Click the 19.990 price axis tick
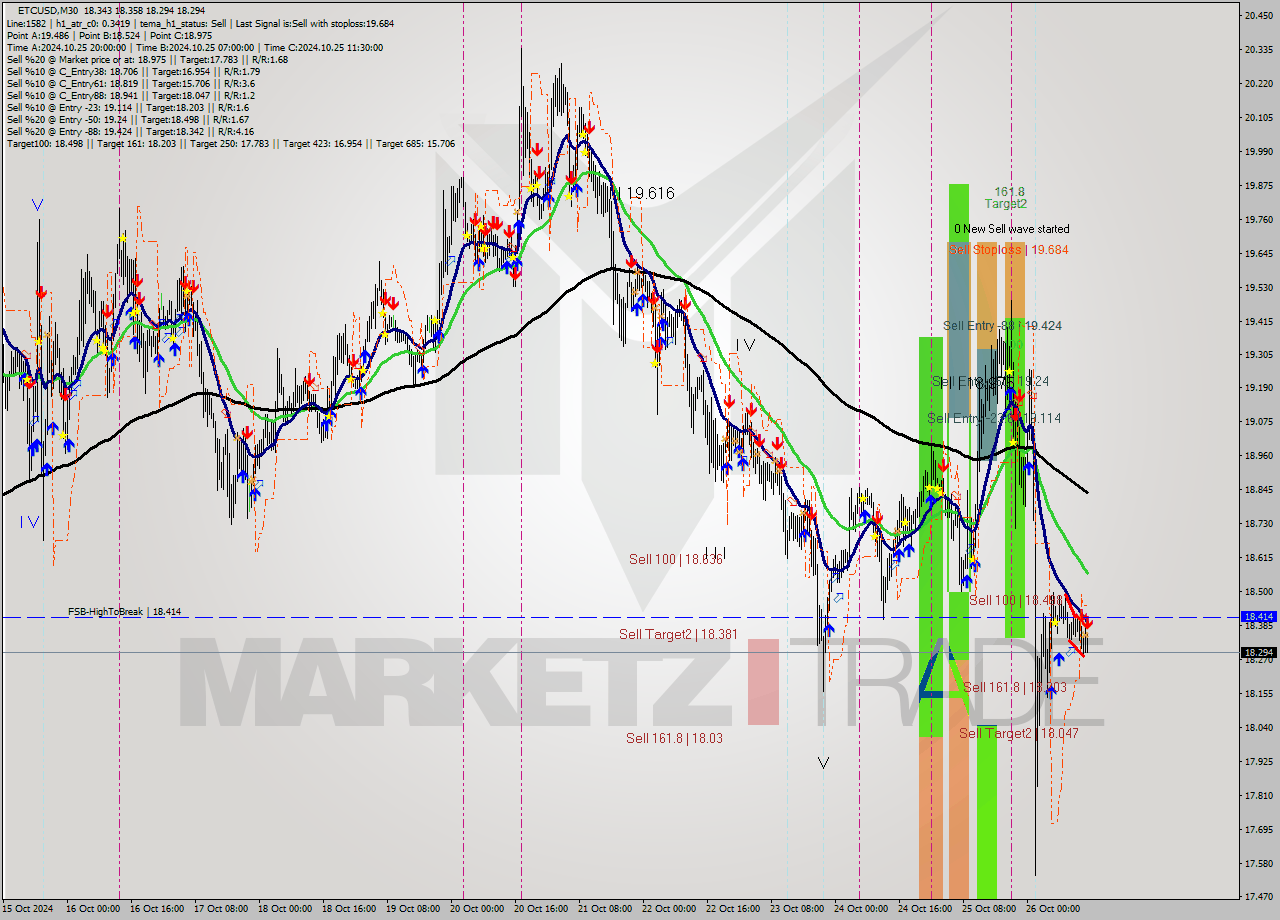This screenshot has width=1280, height=920. pyautogui.click(x=1257, y=152)
